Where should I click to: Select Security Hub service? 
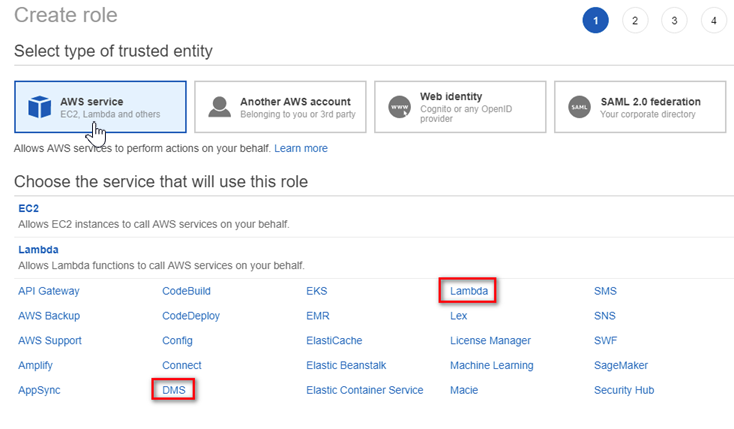coord(624,390)
